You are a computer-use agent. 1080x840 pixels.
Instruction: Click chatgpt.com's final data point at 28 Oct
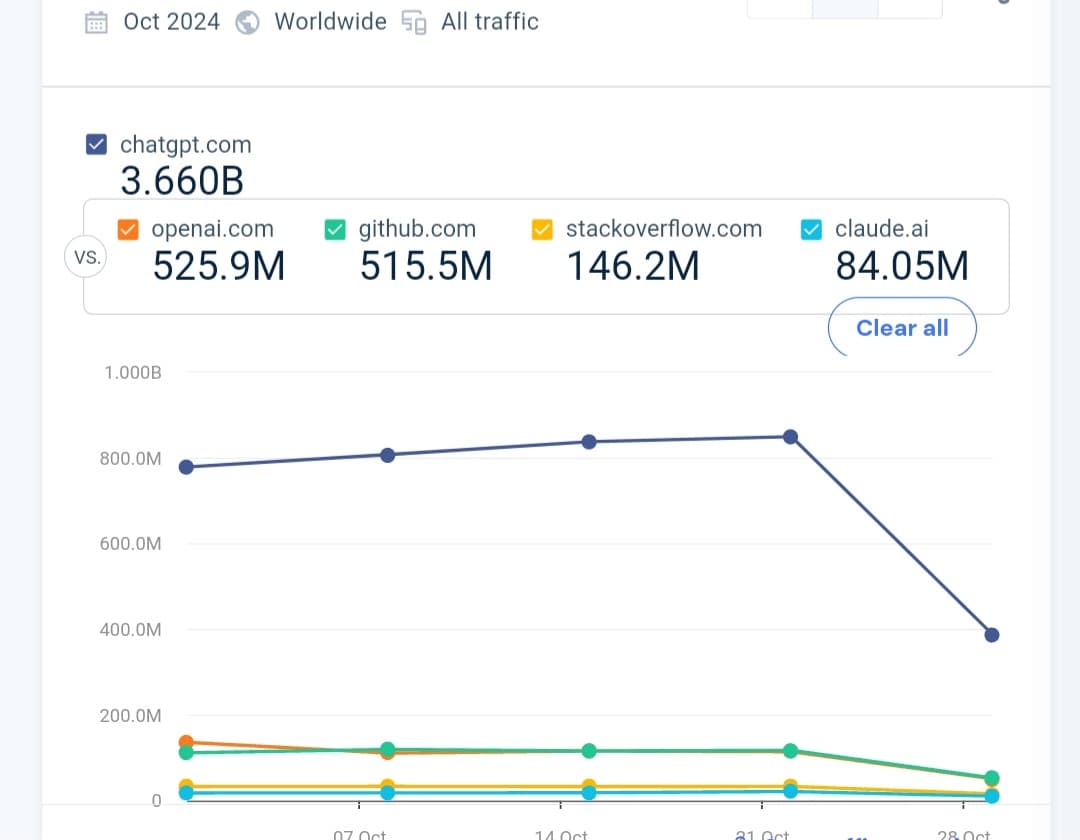(991, 635)
